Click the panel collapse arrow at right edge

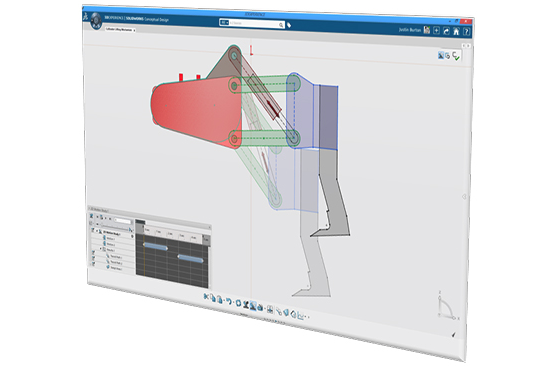[x=464, y=196]
